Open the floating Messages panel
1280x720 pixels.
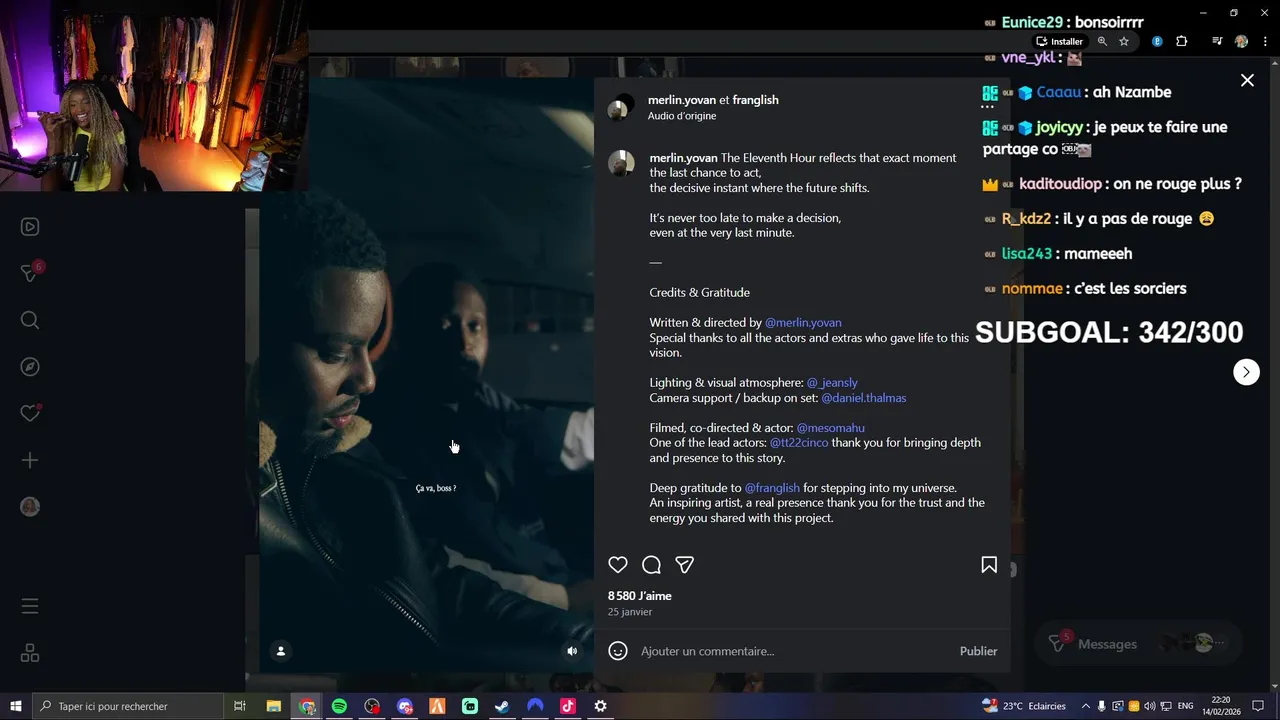click(x=1139, y=644)
